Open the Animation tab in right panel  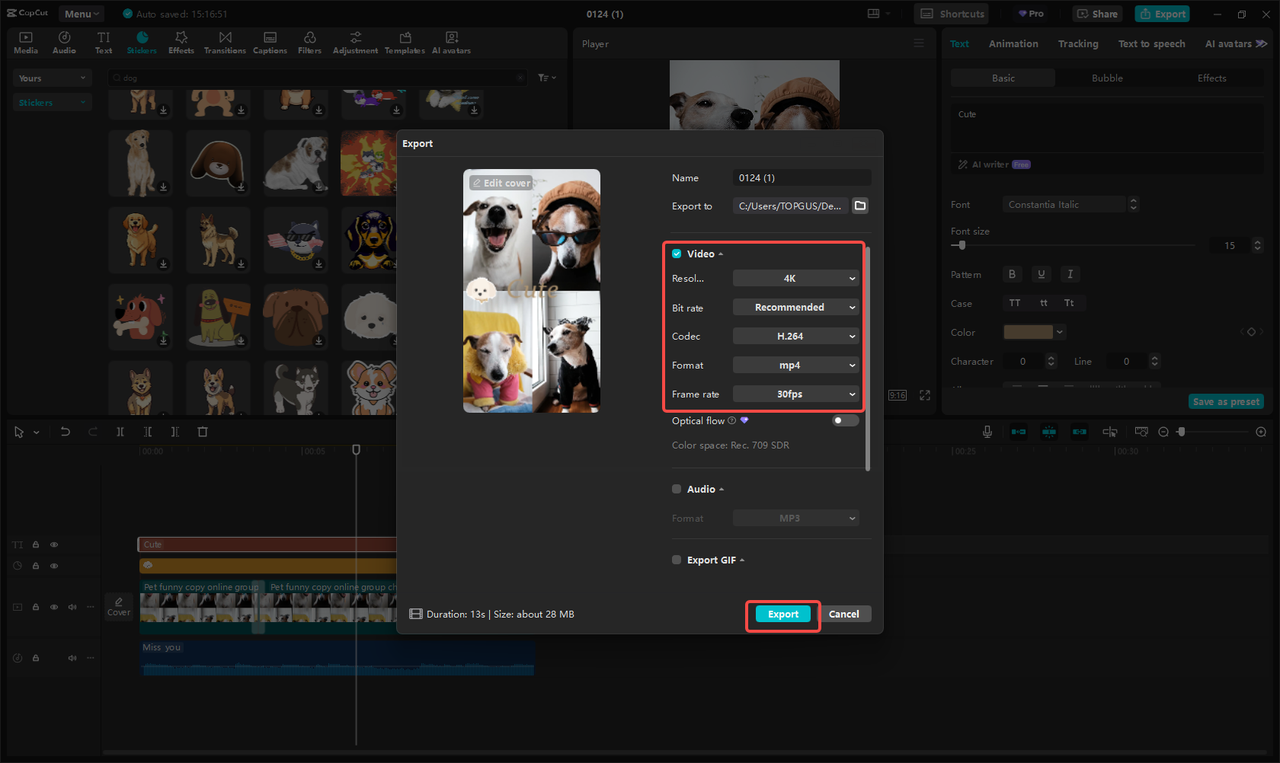click(x=1013, y=43)
